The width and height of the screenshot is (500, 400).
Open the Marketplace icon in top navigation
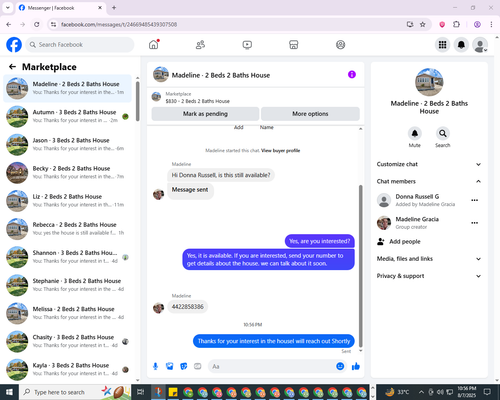coord(294,45)
